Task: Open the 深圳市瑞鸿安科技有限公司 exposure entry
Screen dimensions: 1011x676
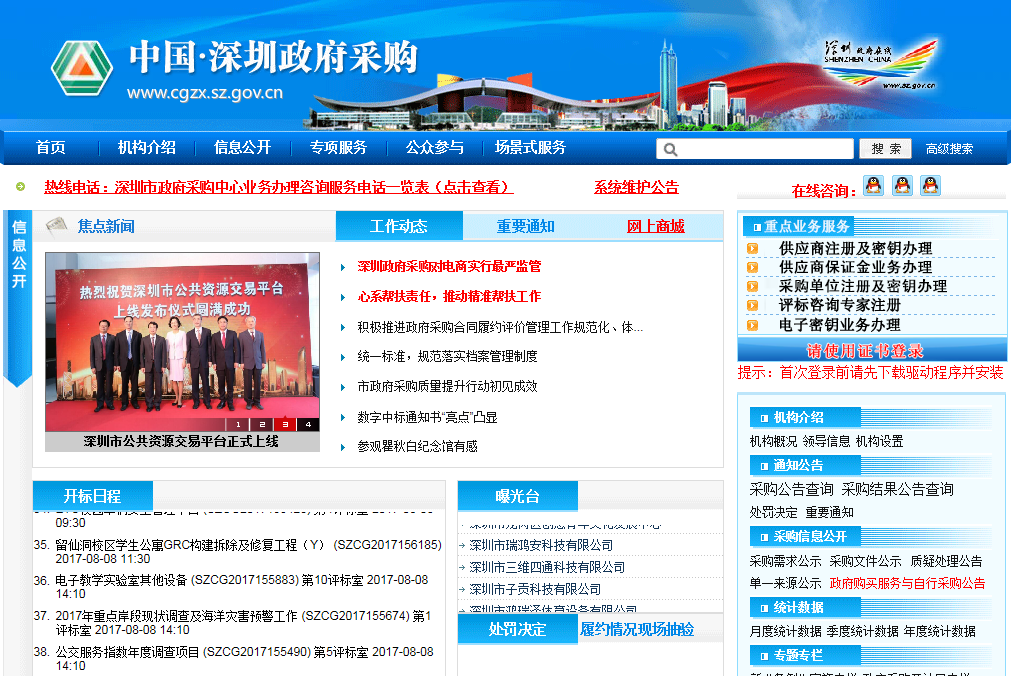Action: tap(541, 545)
